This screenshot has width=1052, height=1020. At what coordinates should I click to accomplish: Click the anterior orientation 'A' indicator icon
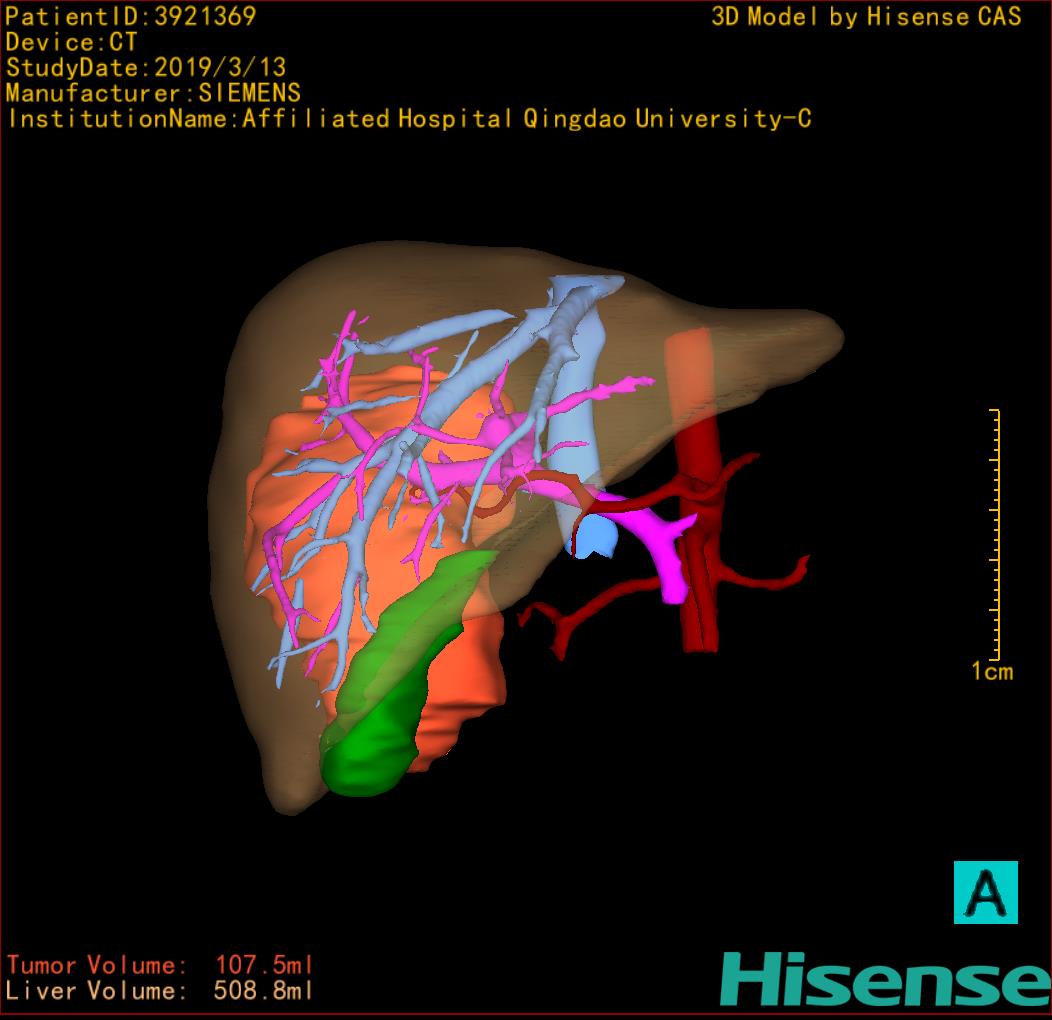985,891
